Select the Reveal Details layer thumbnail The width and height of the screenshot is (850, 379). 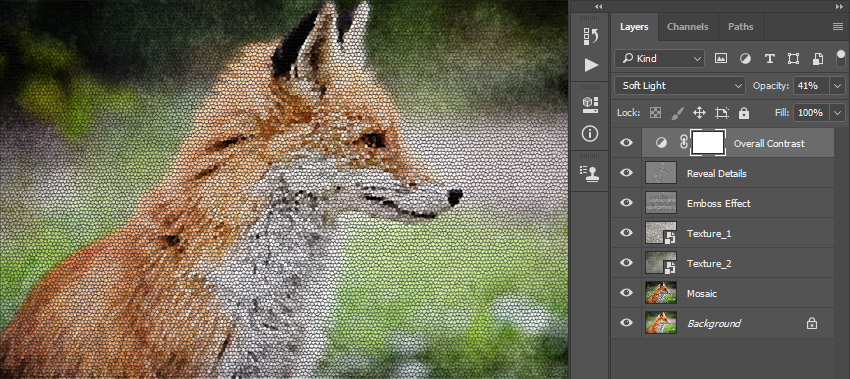coord(661,173)
